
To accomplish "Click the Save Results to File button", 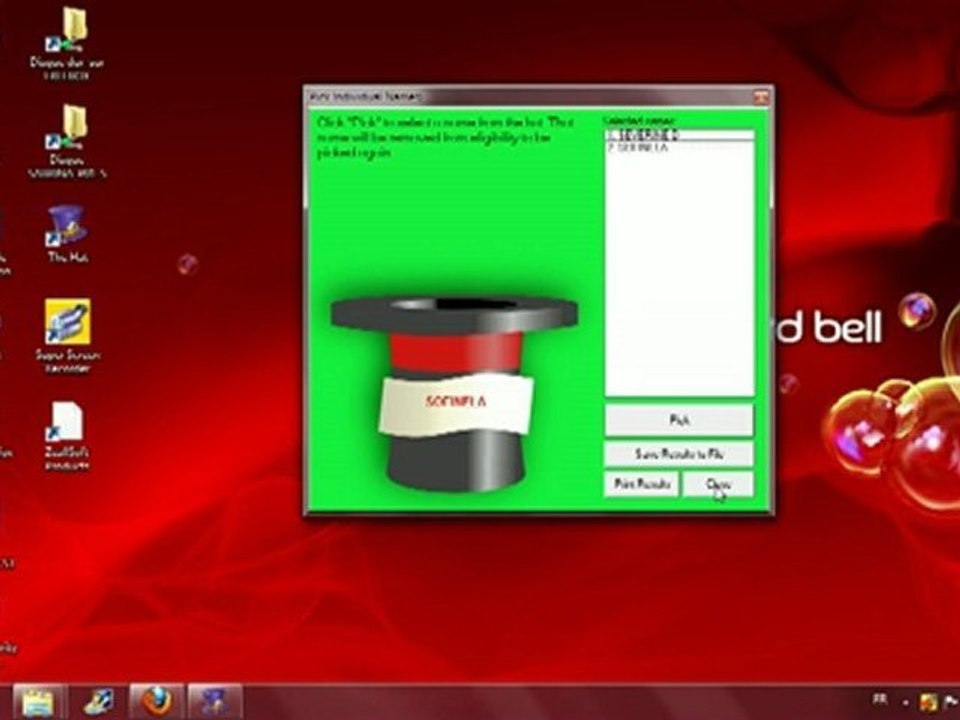I will 679,454.
